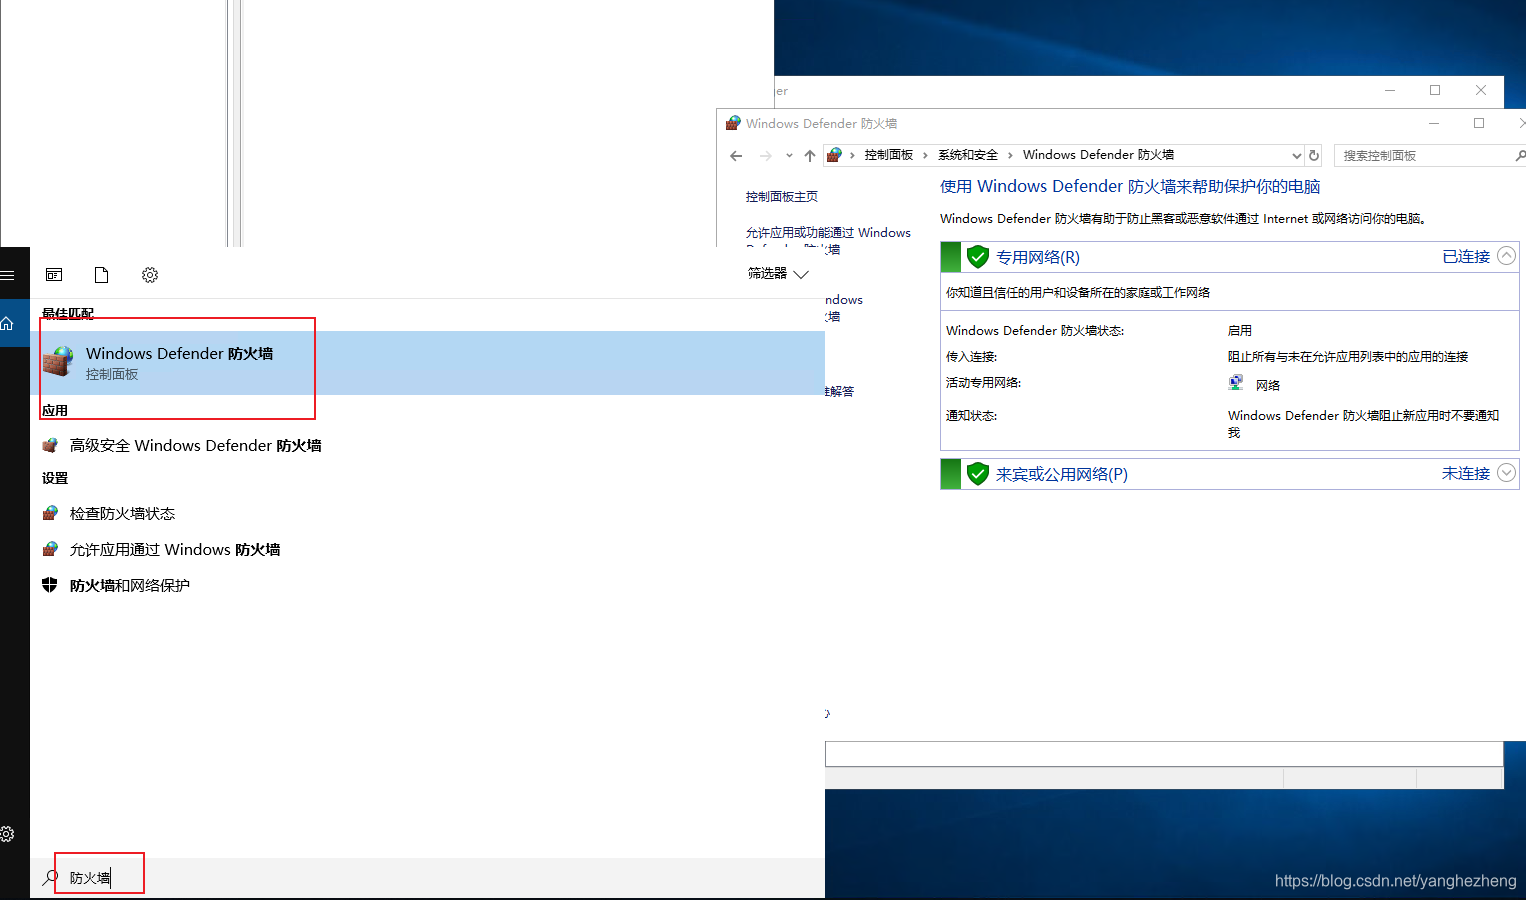
Task: Expand breadcrumb arrow after 系统和安全
Action: pos(1010,155)
